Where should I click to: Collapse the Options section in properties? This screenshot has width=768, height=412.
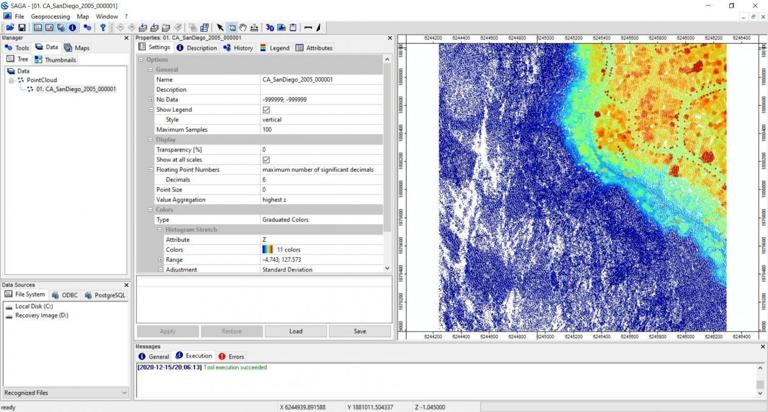pos(141,60)
